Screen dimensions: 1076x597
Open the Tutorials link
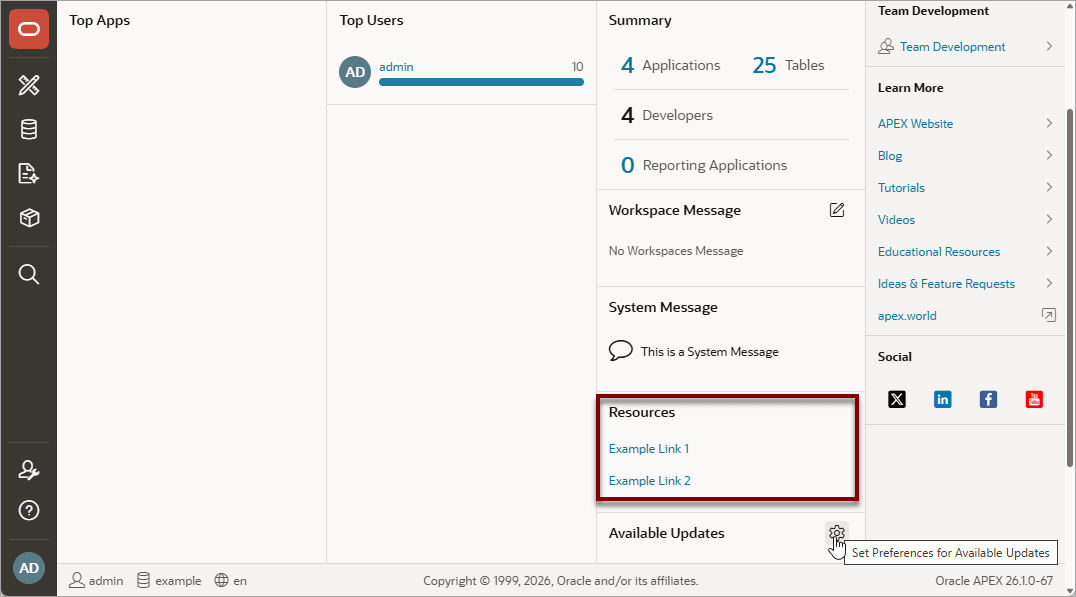click(901, 187)
